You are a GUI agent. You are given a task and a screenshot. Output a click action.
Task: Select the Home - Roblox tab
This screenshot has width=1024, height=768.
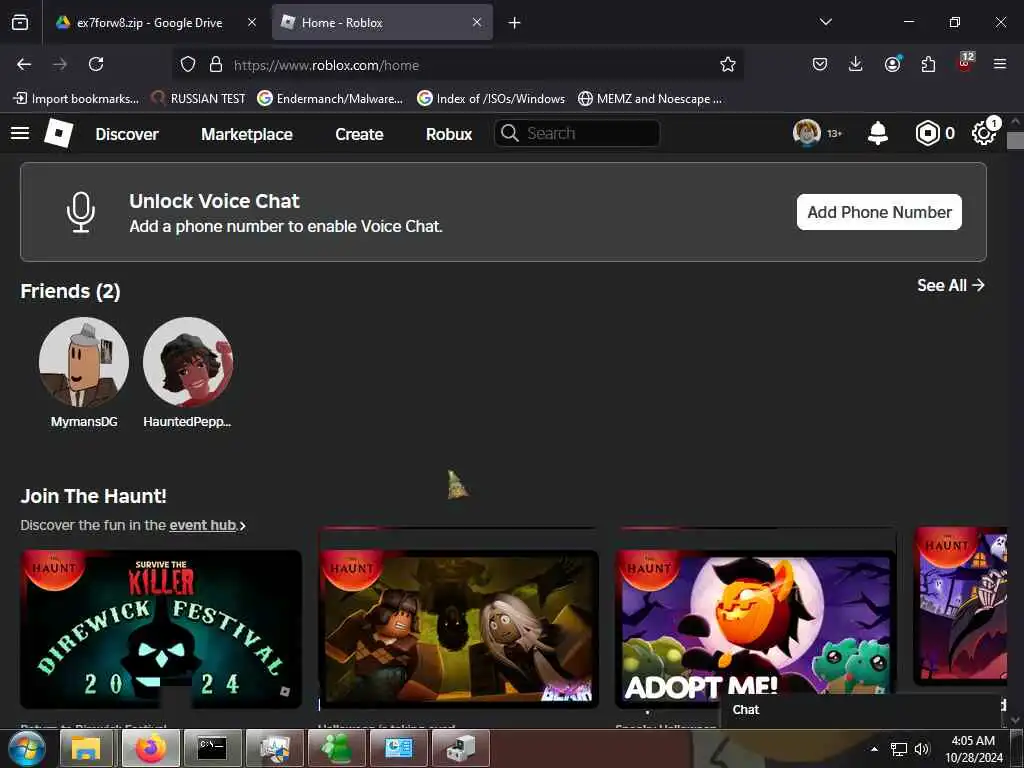382,23
